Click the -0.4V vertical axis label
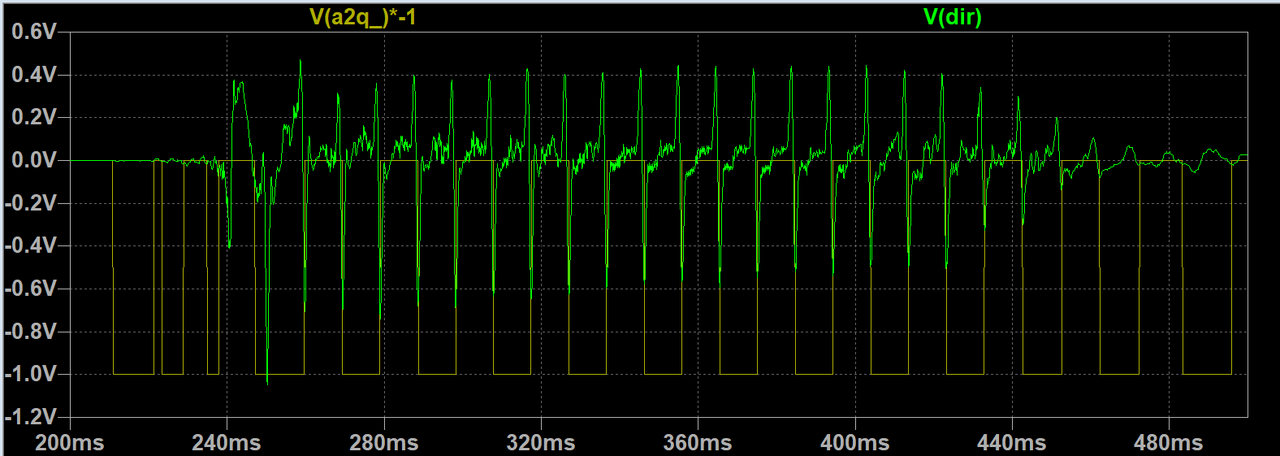Screen dimensions: 1280x456 pyautogui.click(x=33, y=246)
